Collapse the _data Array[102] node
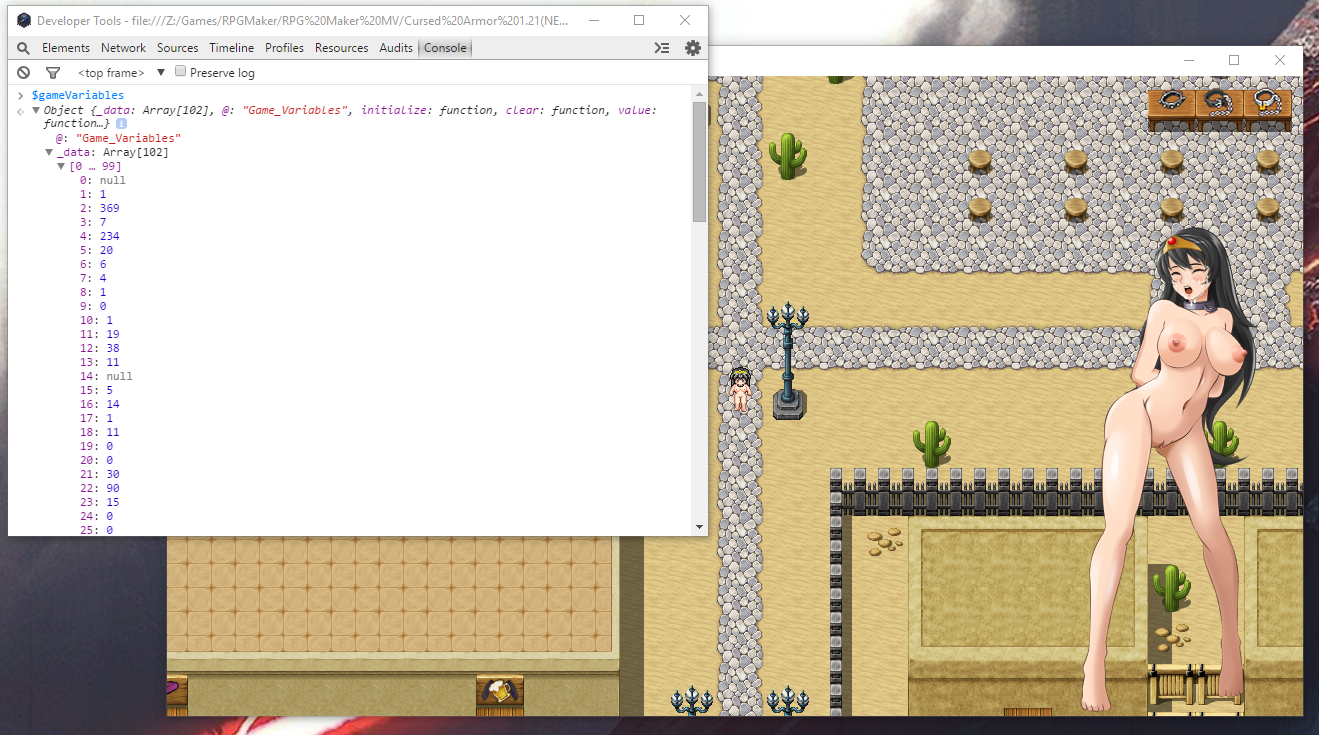Image resolution: width=1319 pixels, height=735 pixels. pyautogui.click(x=49, y=152)
